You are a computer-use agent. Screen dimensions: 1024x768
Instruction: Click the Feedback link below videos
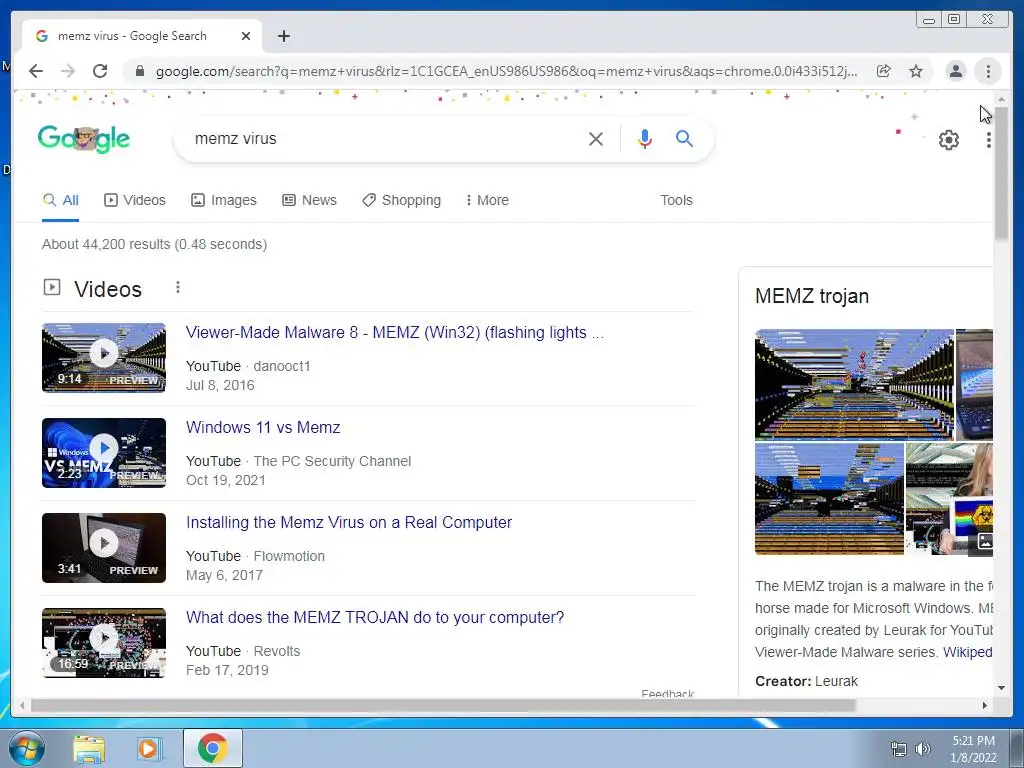667,694
